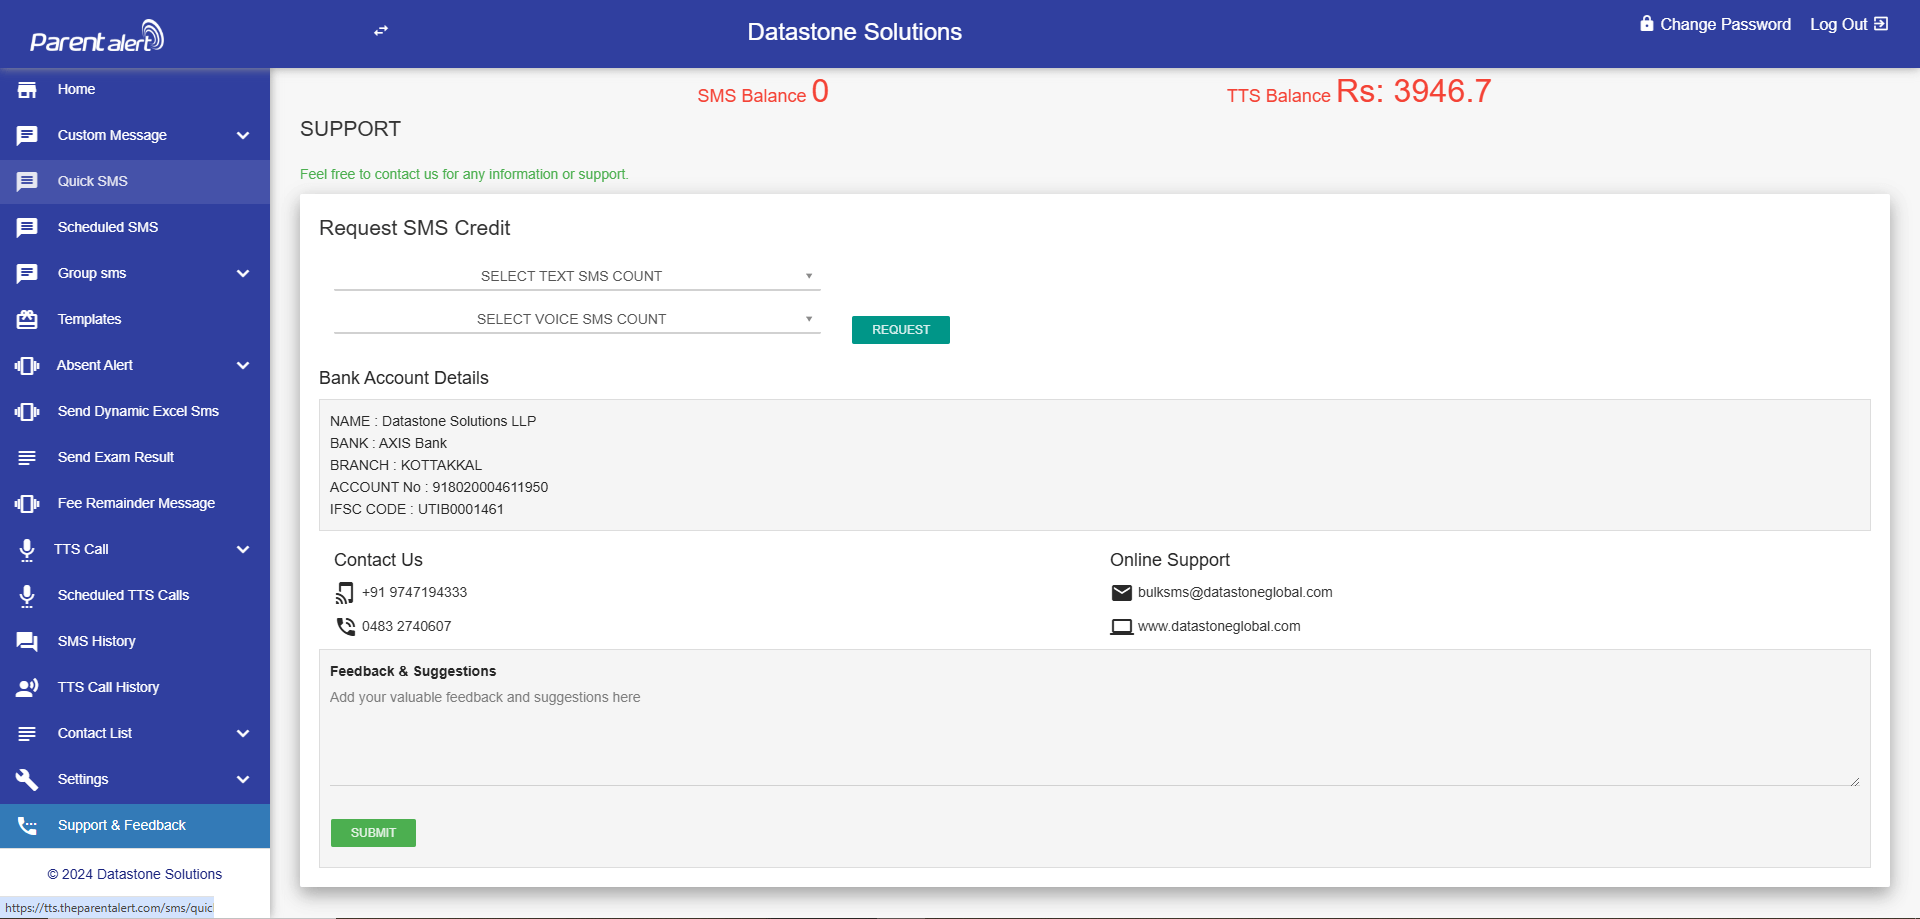Click the Contact List lines icon

click(27, 734)
